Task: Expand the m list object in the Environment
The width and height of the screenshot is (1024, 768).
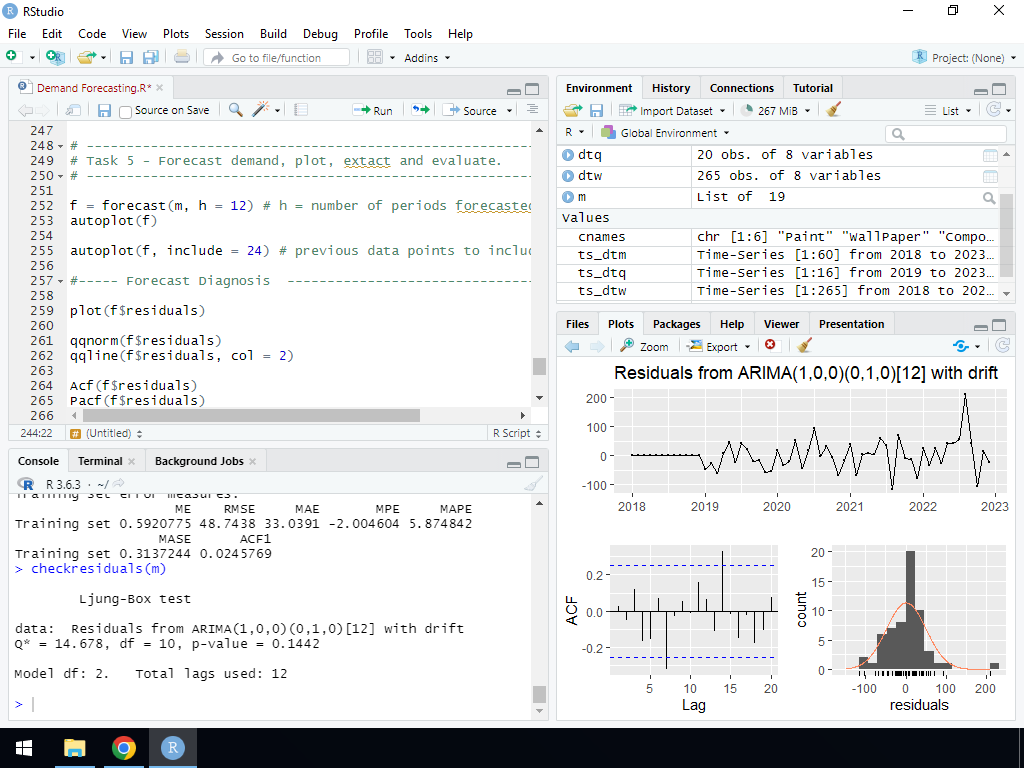Action: coord(568,197)
